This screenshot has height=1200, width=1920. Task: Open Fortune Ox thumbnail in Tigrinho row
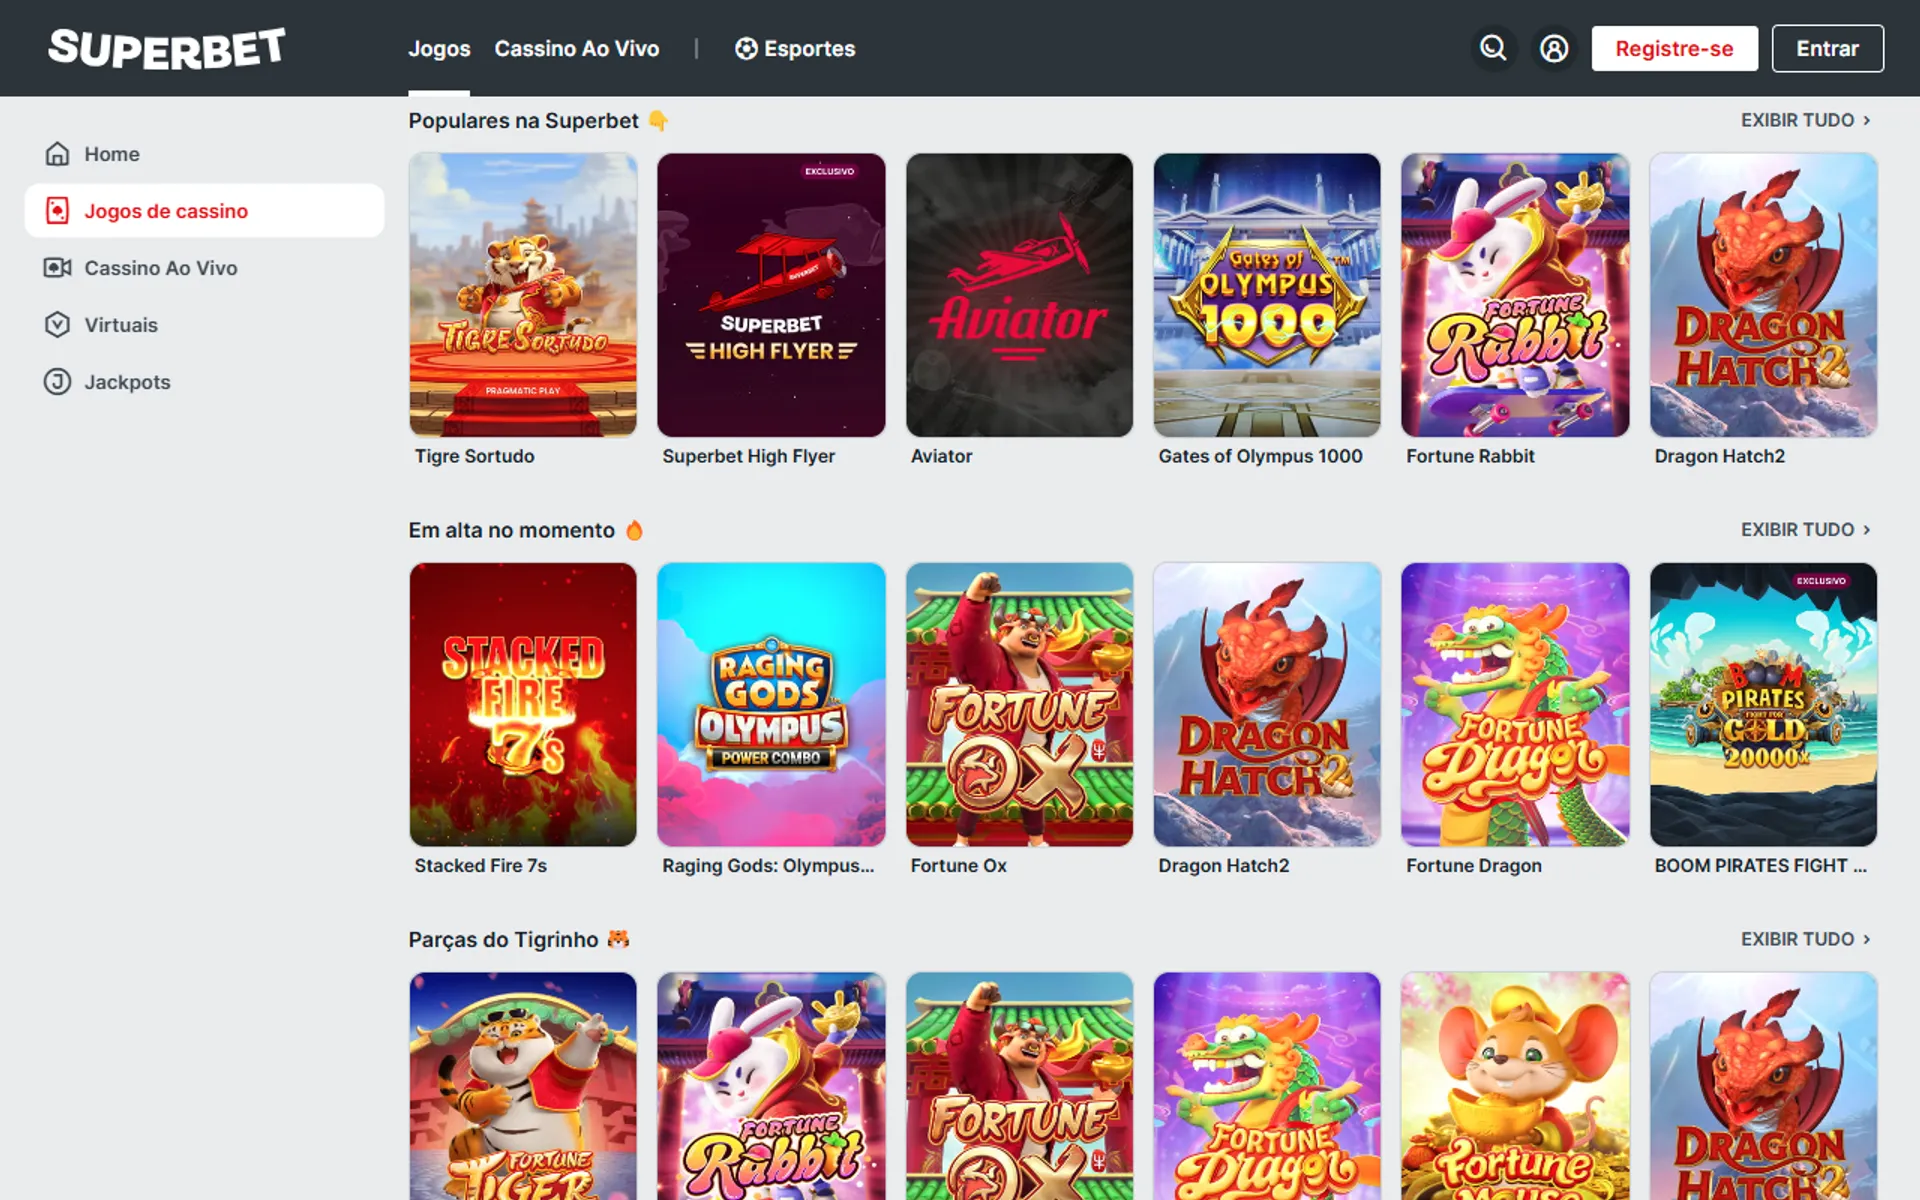pyautogui.click(x=1019, y=1086)
